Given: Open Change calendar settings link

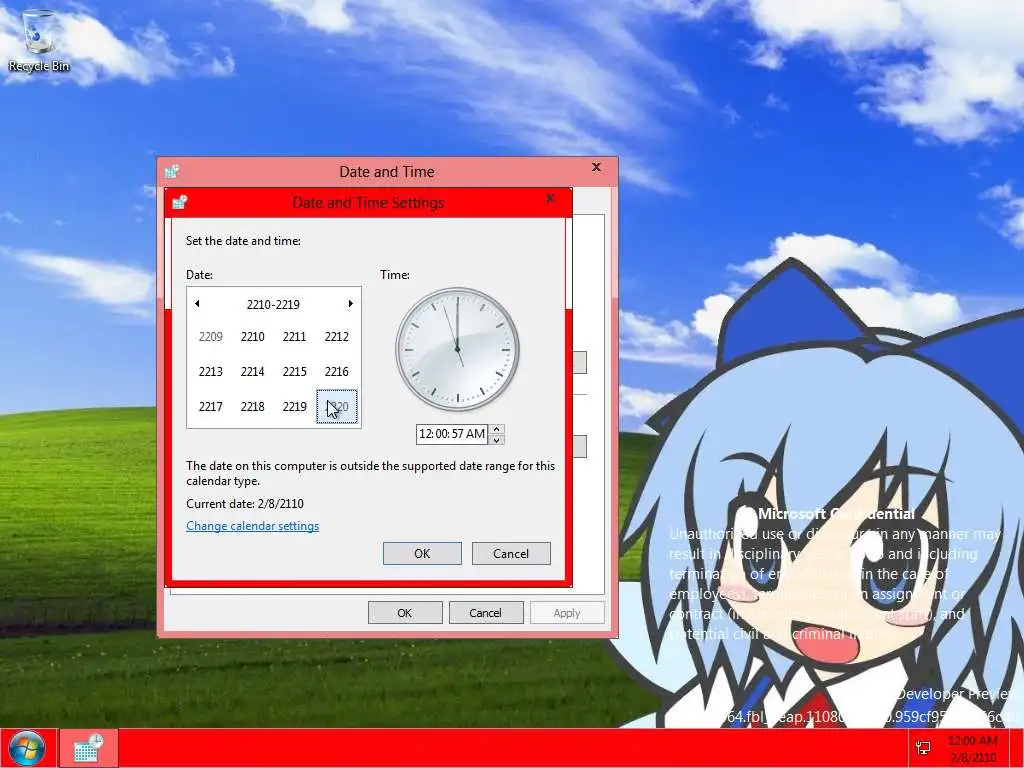Looking at the screenshot, I should point(252,526).
